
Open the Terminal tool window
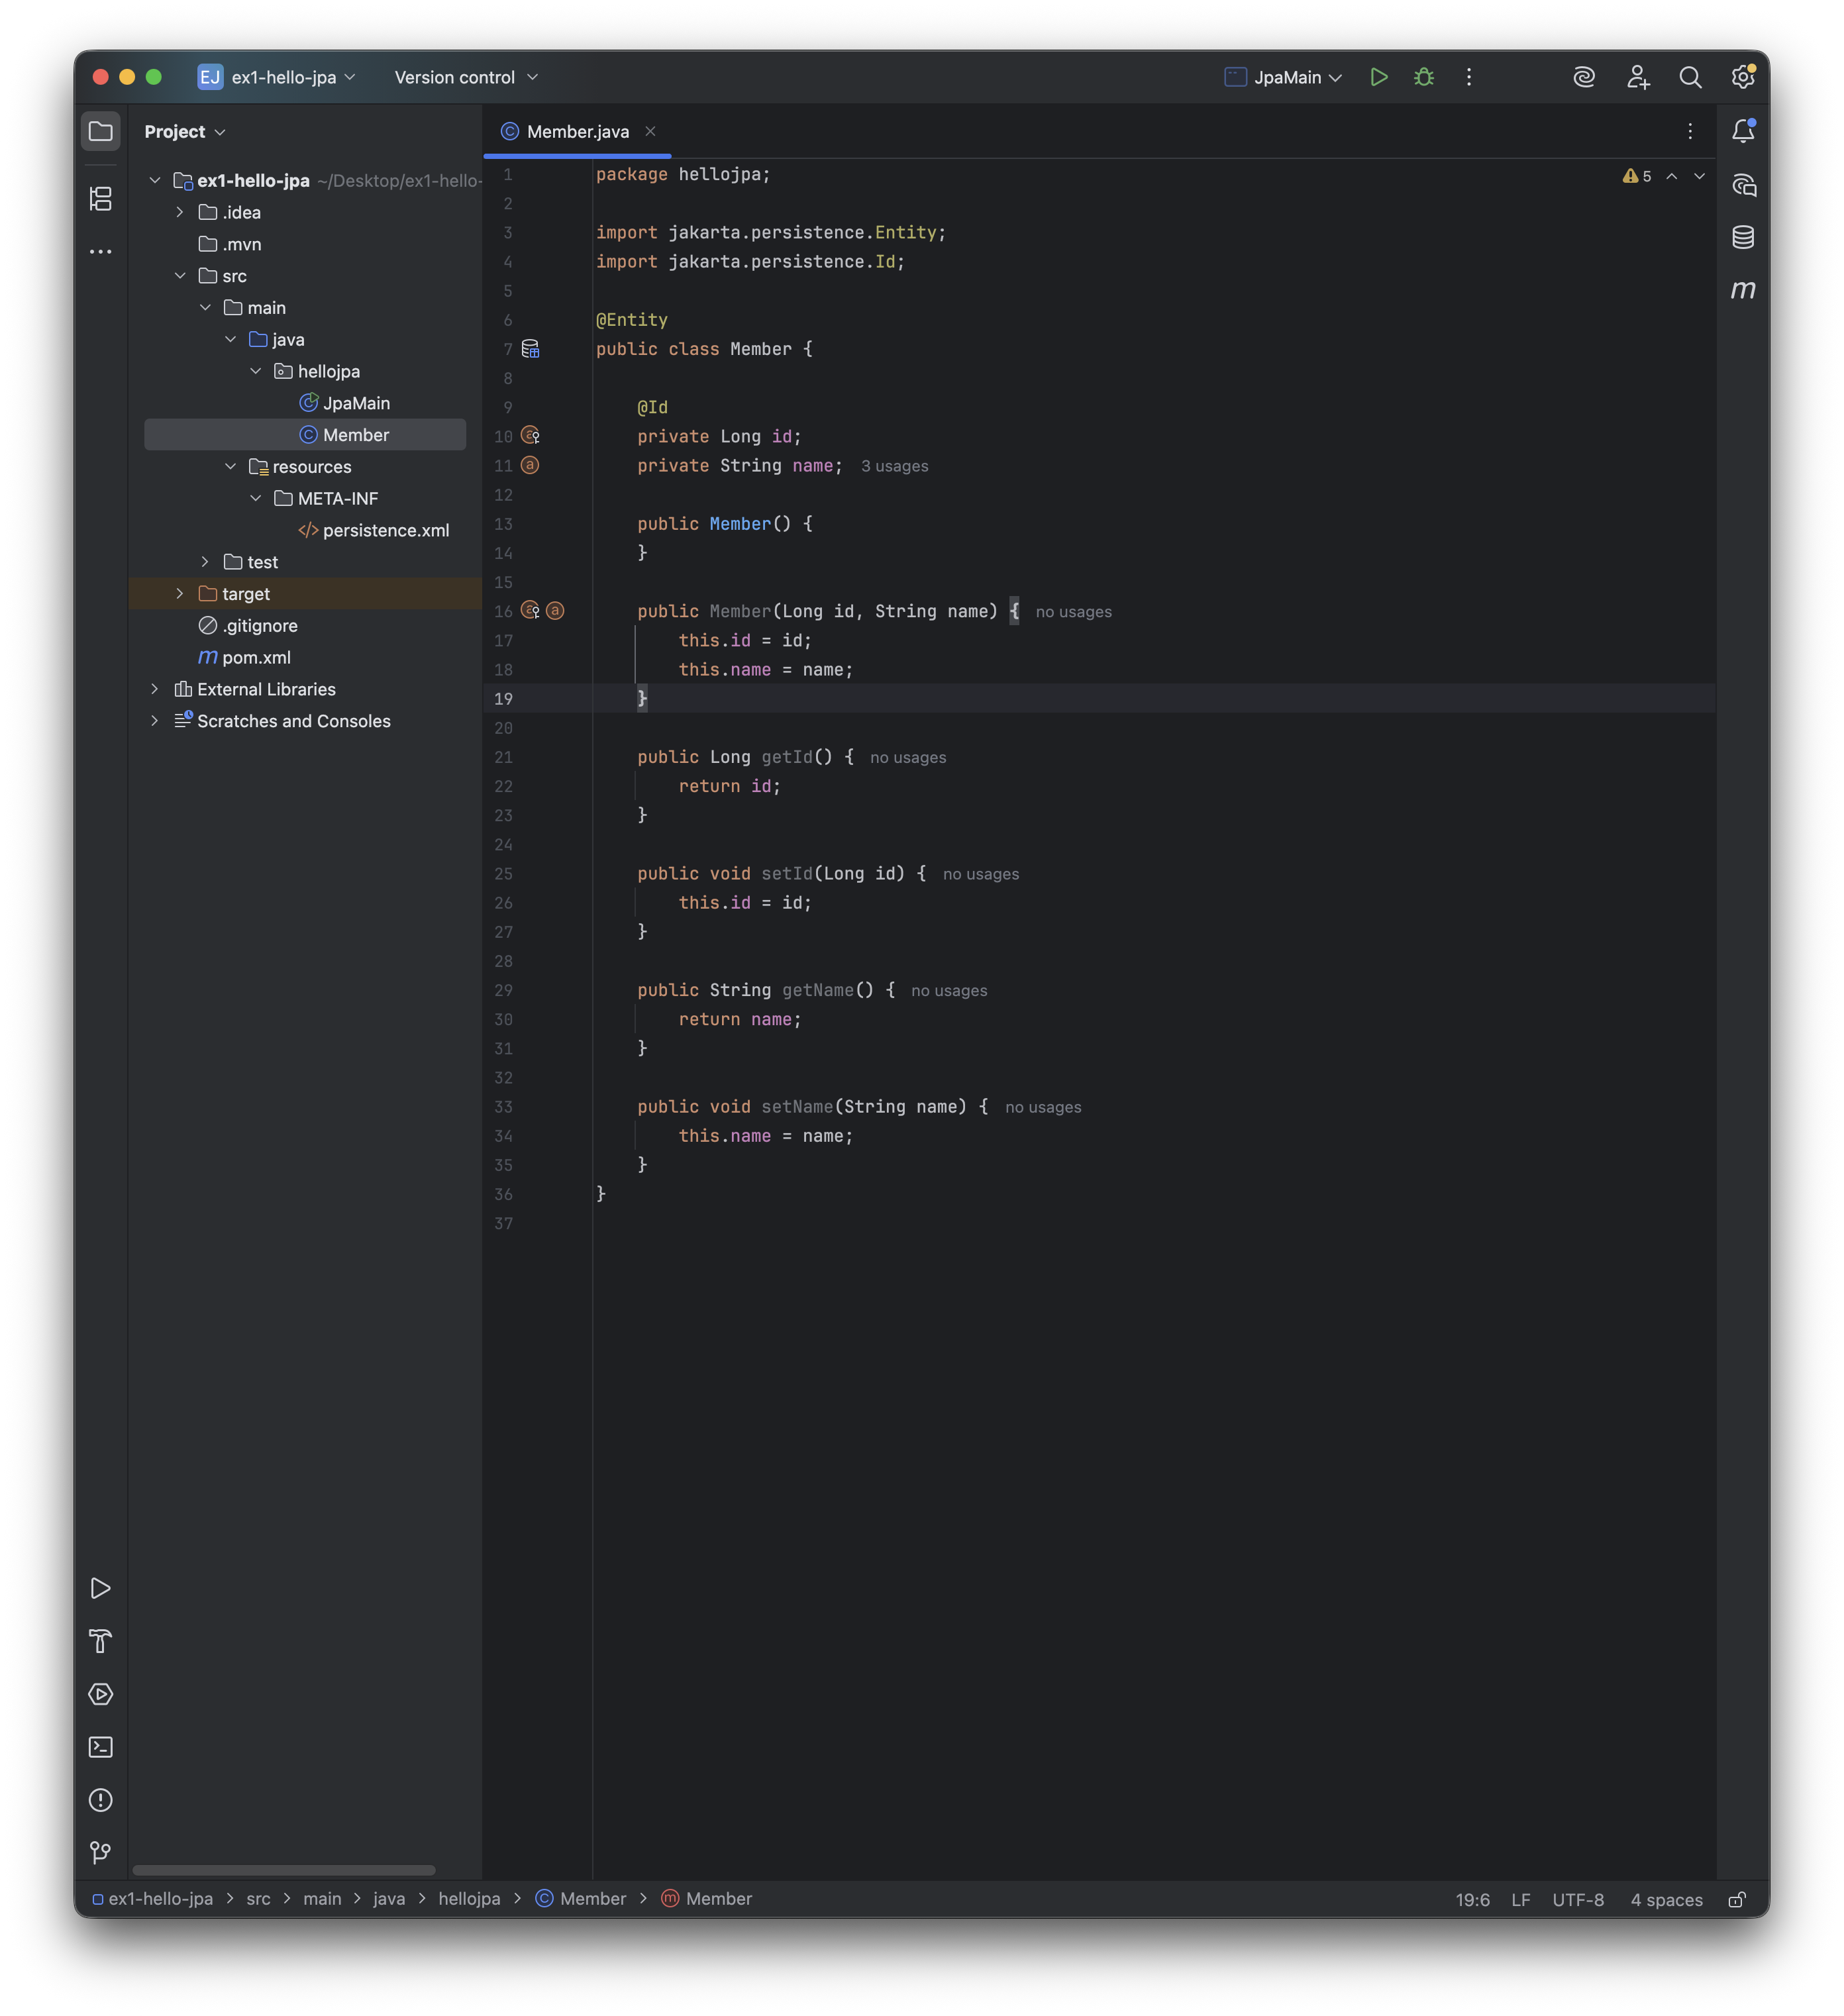[101, 1747]
